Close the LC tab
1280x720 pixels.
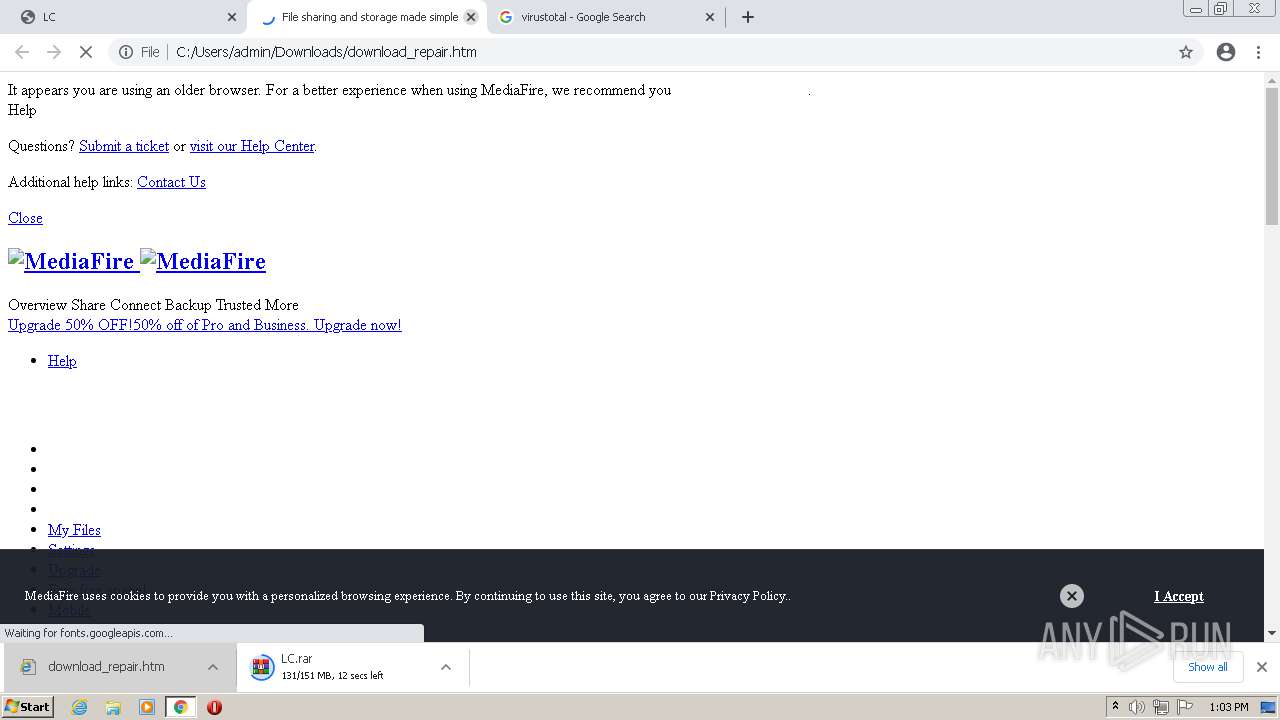tap(232, 17)
